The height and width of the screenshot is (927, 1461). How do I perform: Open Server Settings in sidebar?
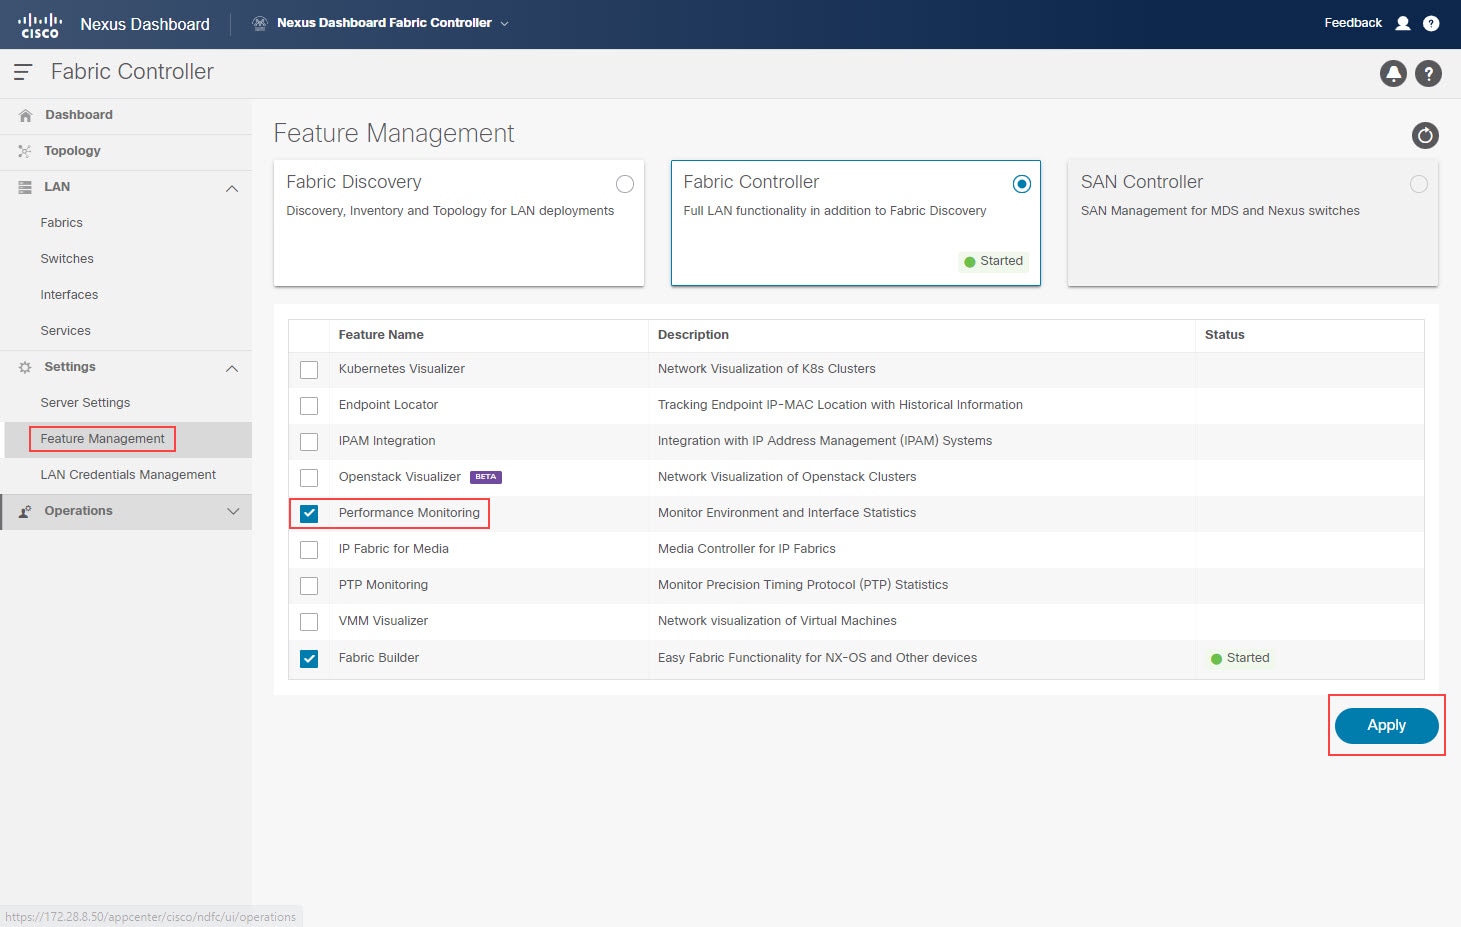coord(85,403)
